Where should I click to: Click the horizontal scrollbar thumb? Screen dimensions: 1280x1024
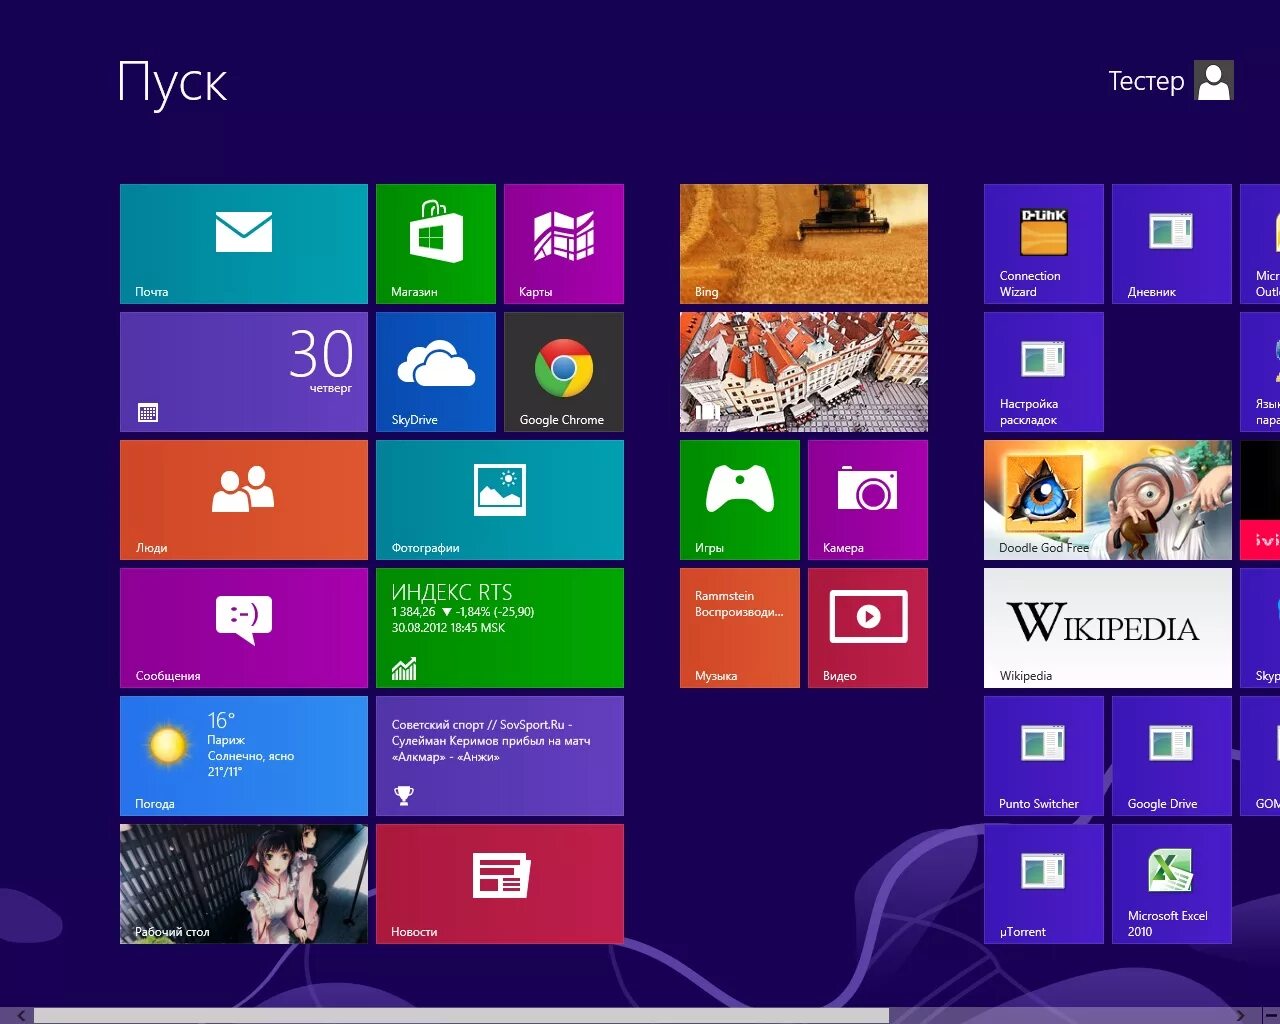(x=461, y=1016)
